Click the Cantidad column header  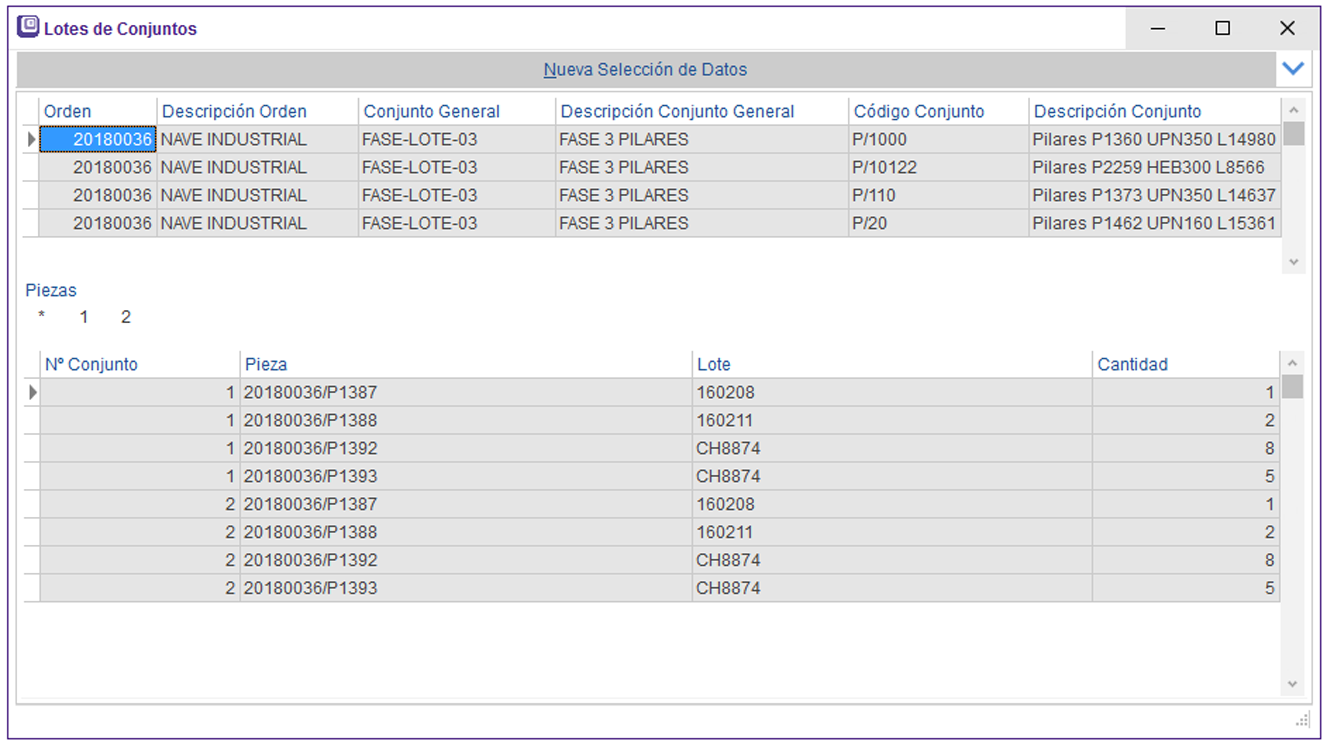1132,365
